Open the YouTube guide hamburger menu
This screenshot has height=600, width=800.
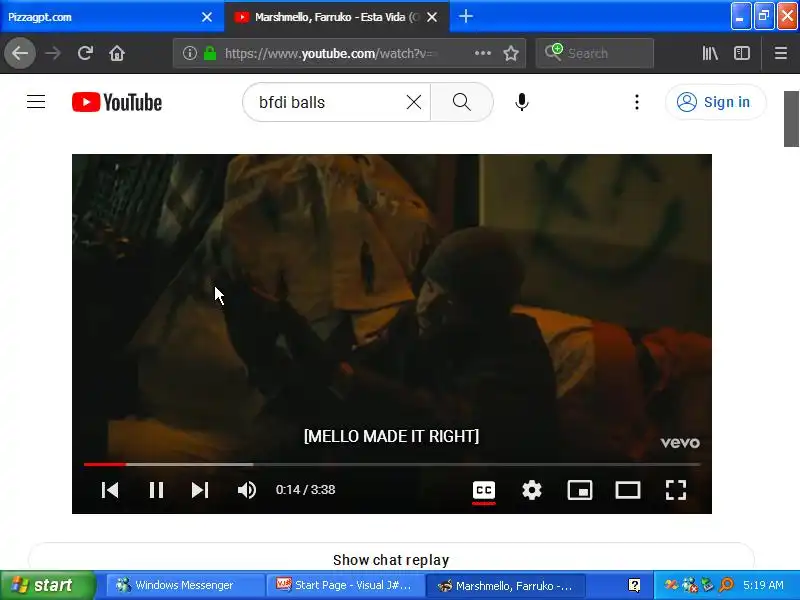point(36,102)
